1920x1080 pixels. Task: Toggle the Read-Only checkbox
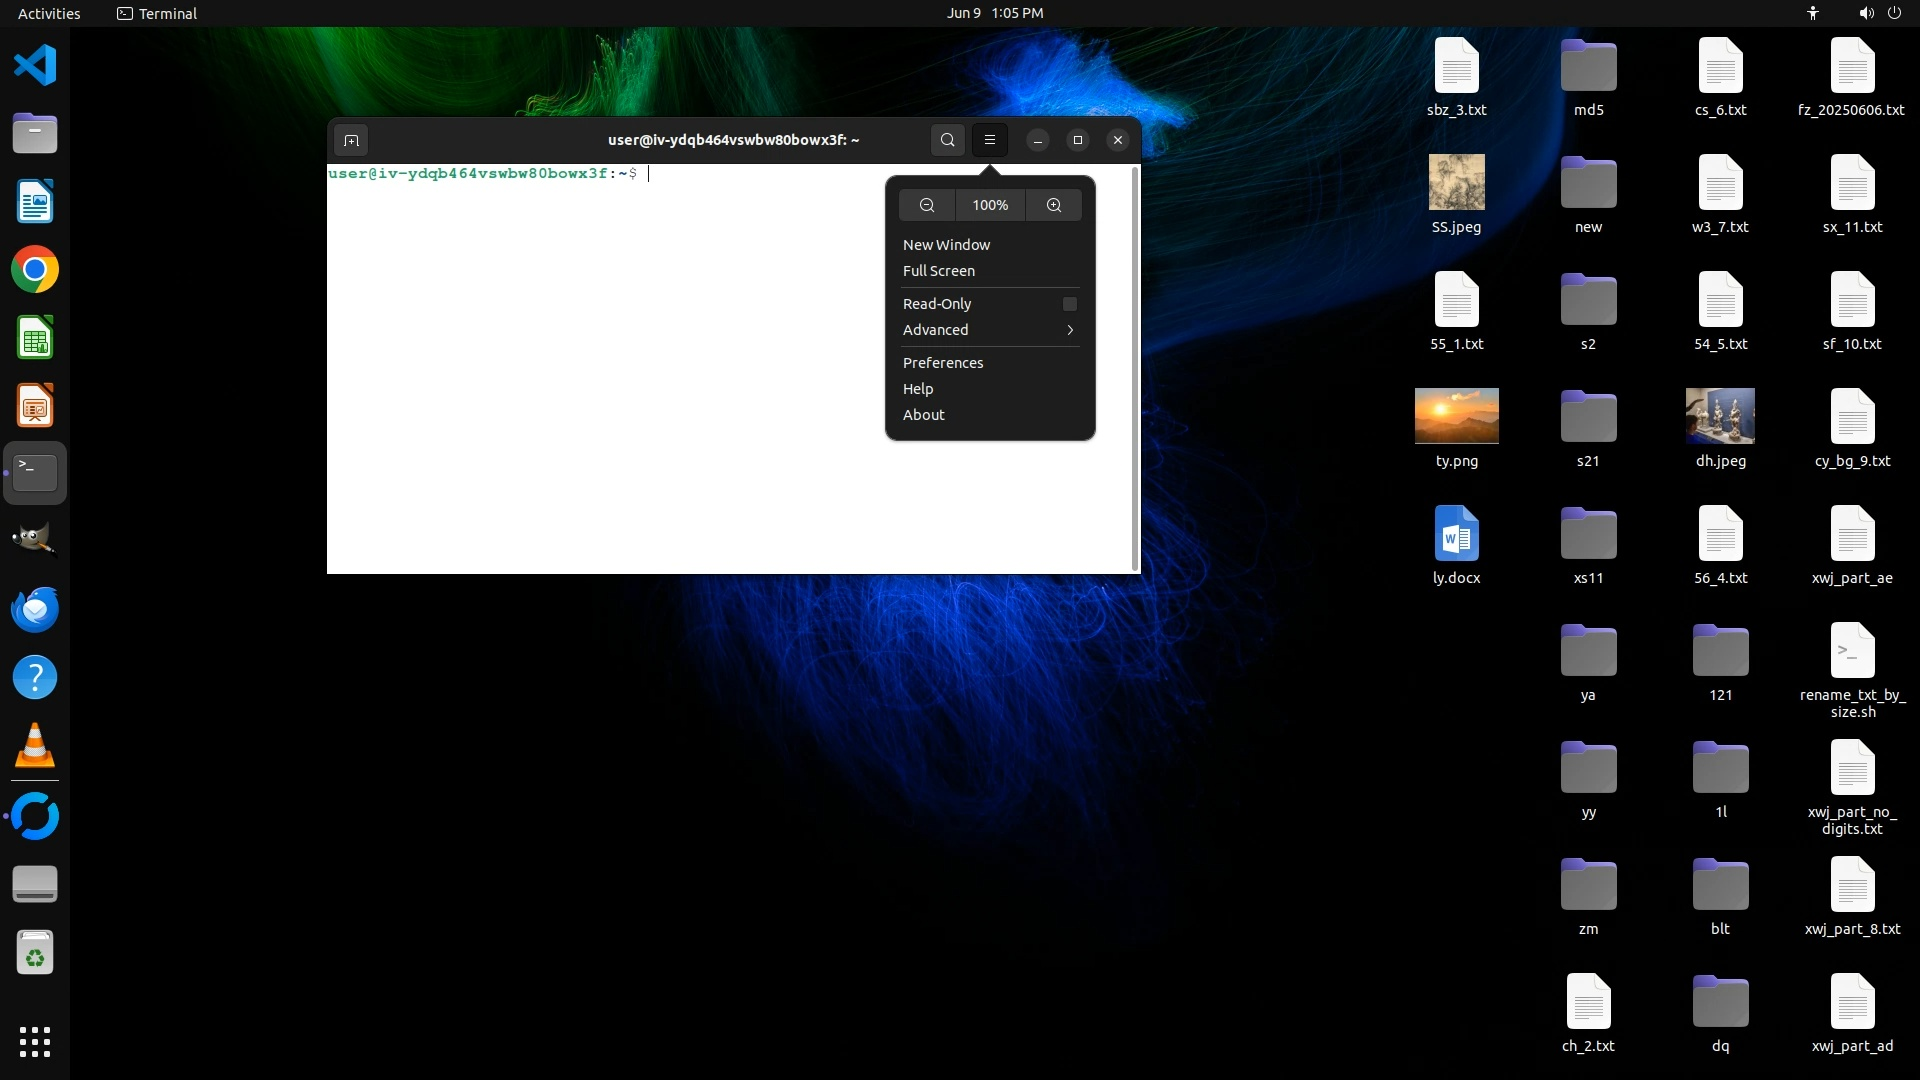(1069, 304)
